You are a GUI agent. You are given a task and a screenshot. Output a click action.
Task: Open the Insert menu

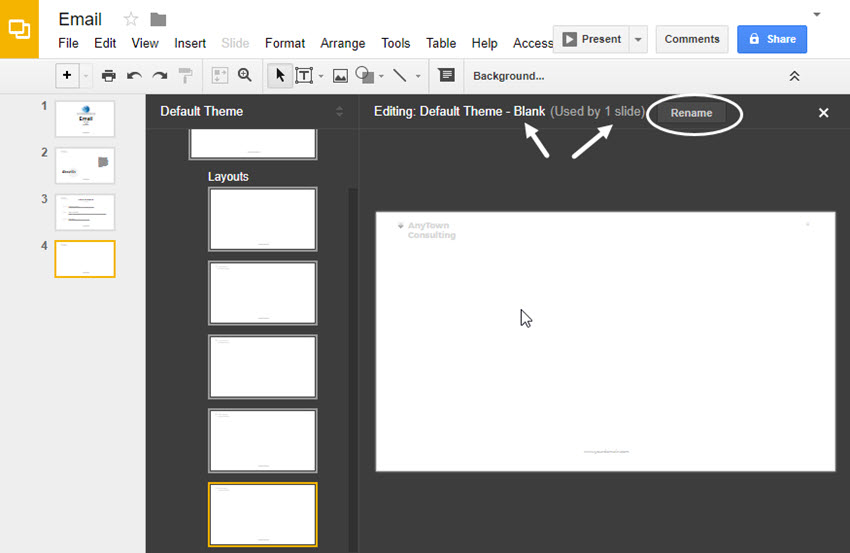pos(190,43)
